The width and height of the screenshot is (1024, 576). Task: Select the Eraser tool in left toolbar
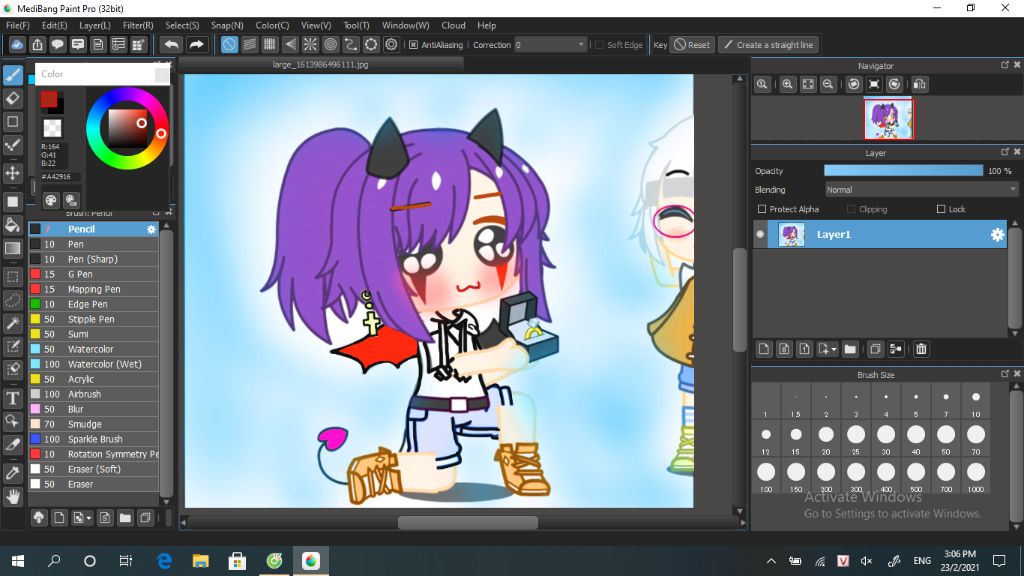coord(12,99)
